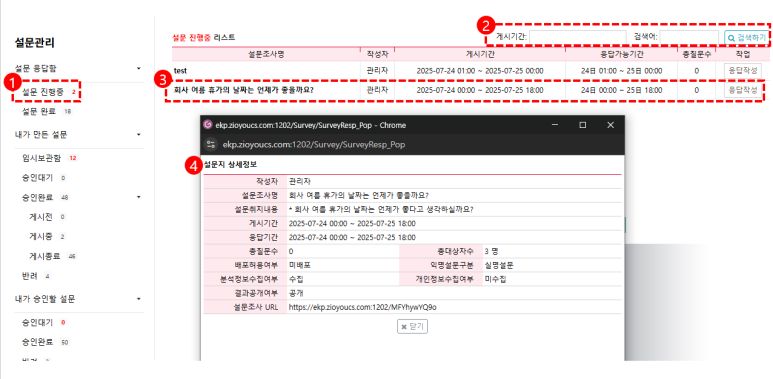Collapse the 설문 응답함 section
773x379 pixels.
point(139,68)
